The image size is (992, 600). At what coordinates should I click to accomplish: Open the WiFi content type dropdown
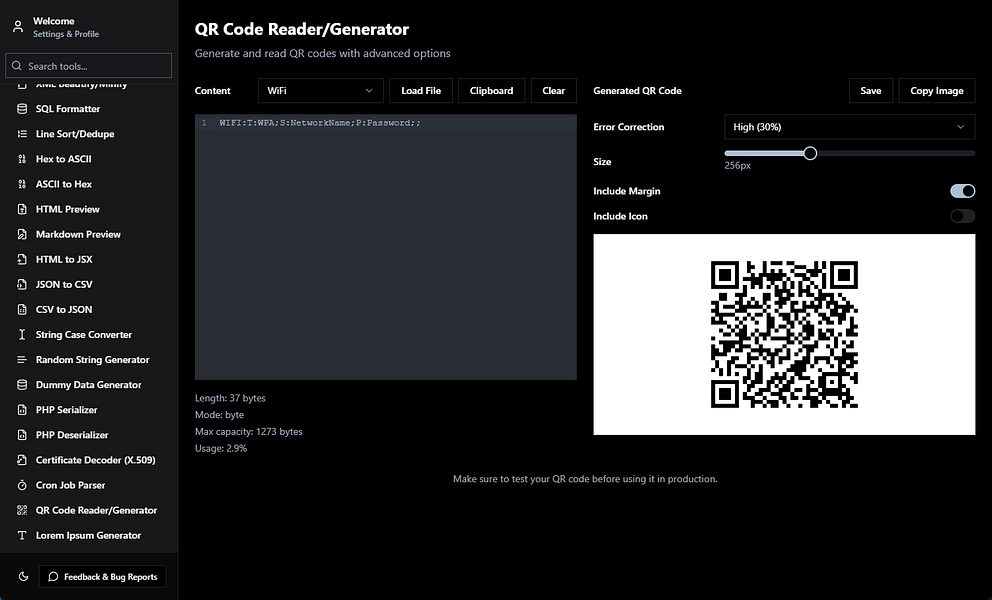click(320, 89)
